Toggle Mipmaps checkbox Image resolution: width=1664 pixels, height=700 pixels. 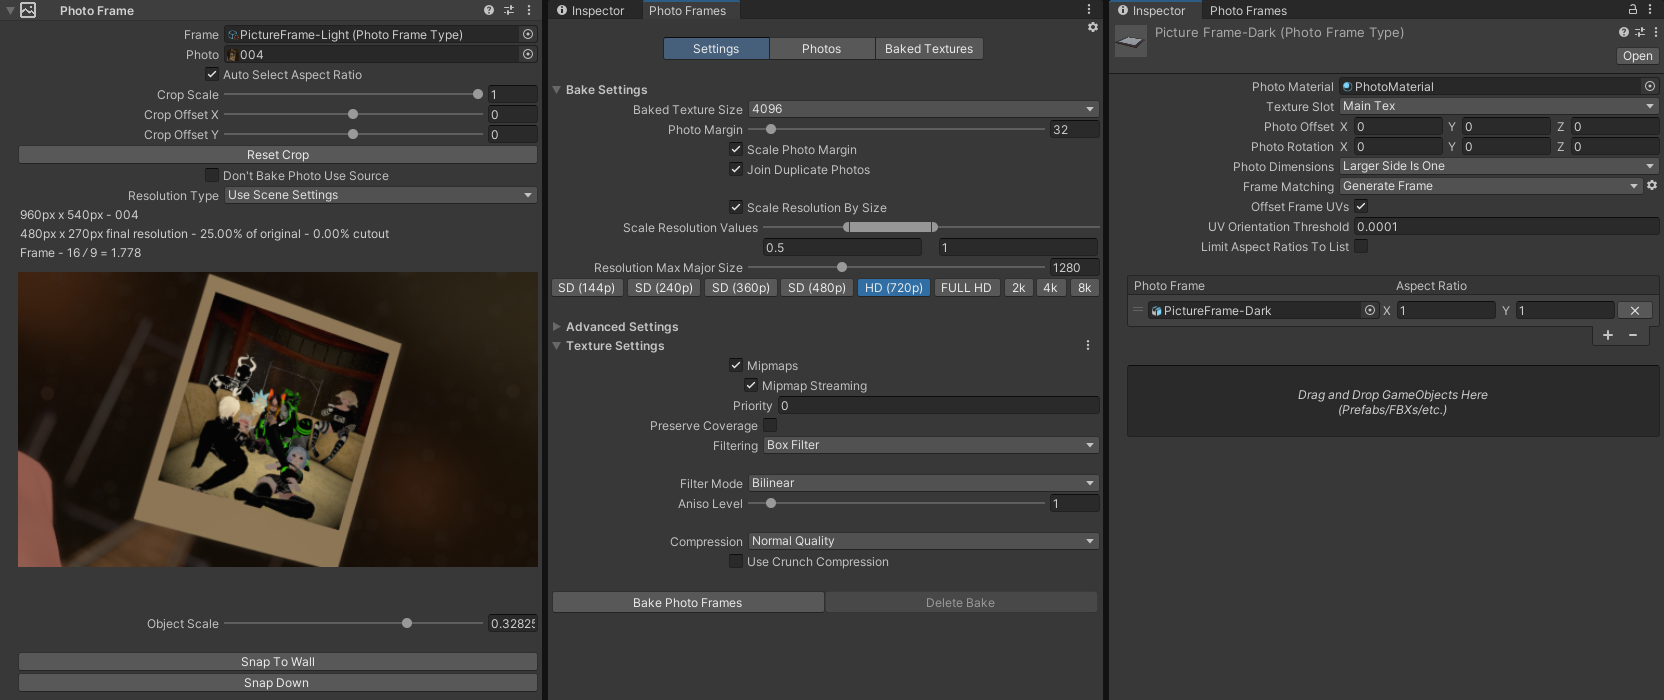(x=736, y=365)
